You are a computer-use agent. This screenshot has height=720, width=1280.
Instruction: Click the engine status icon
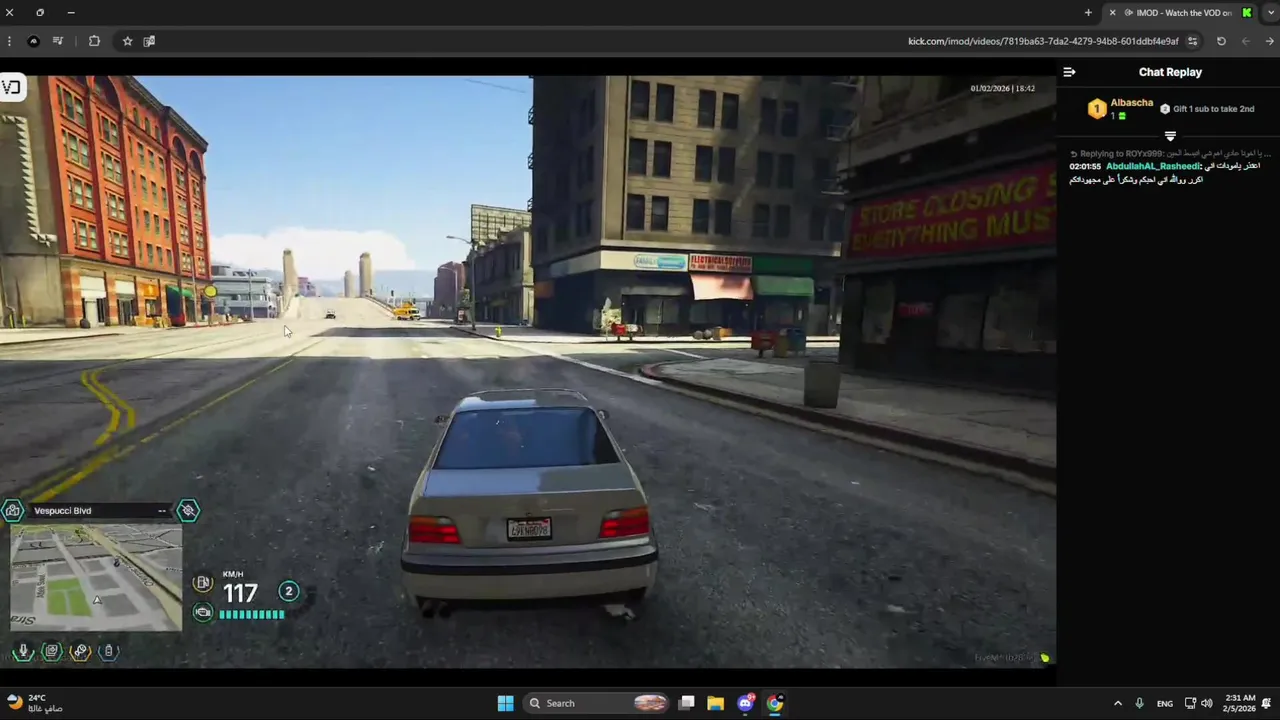pos(203,612)
